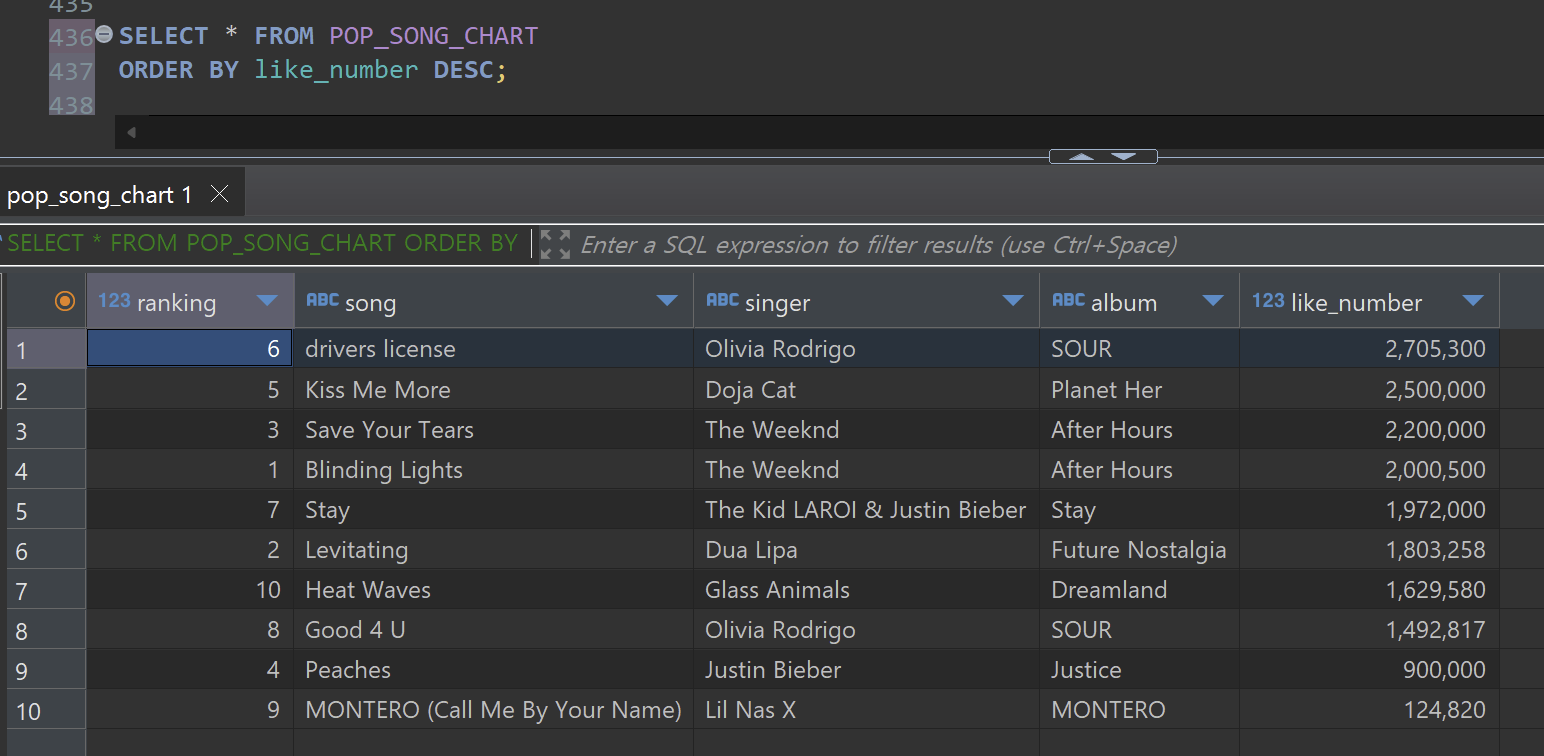Click the ABC type icon on album column
Screen dimensions: 1544x756
pos(1068,300)
